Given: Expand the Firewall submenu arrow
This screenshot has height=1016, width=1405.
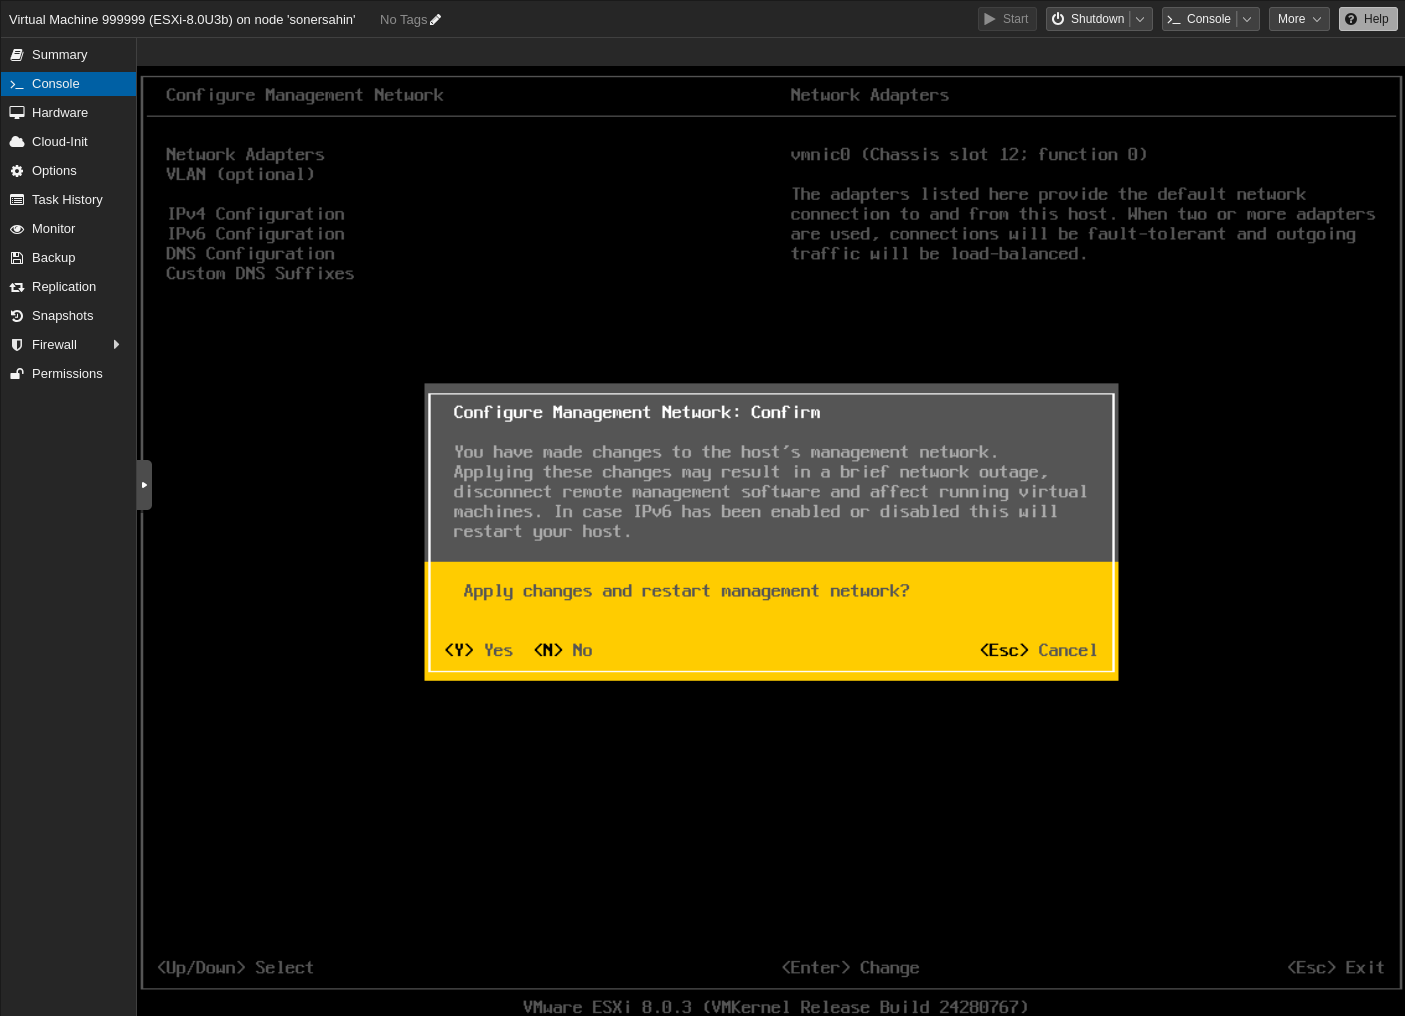Looking at the screenshot, I should (116, 344).
